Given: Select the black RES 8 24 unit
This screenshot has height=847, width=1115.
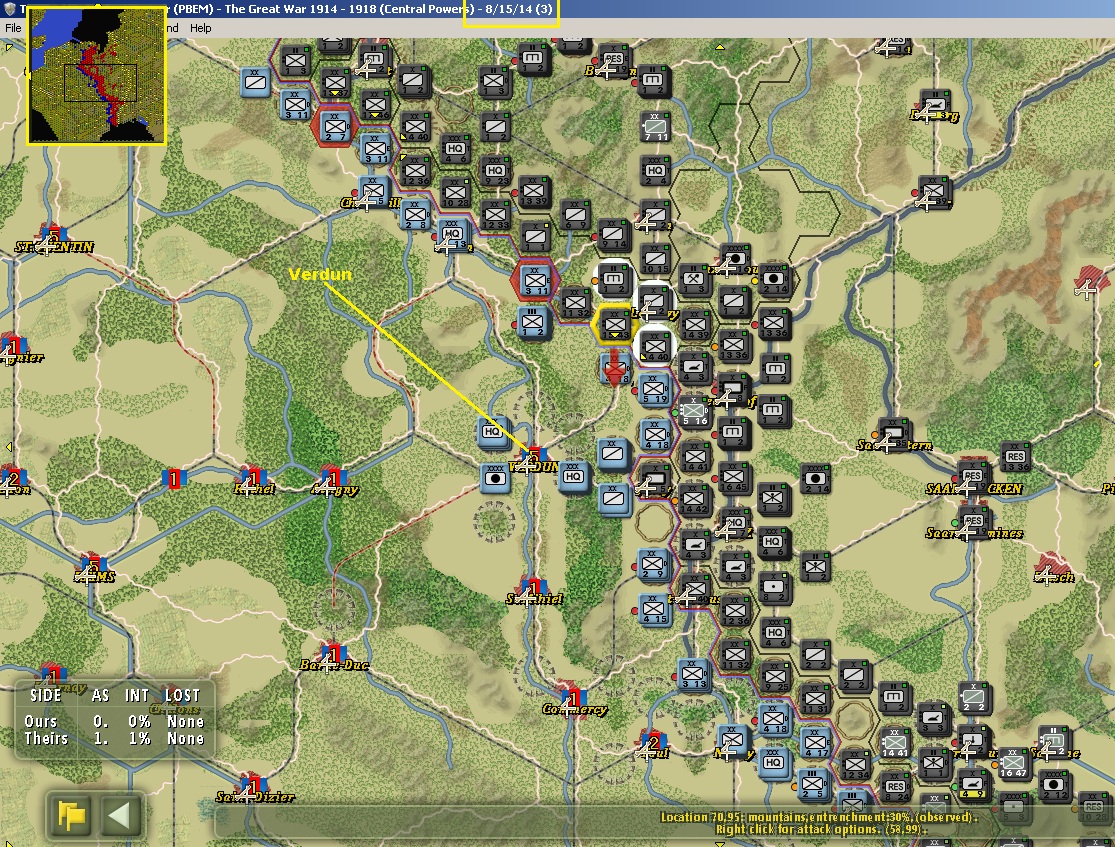Looking at the screenshot, I should pos(895,786).
